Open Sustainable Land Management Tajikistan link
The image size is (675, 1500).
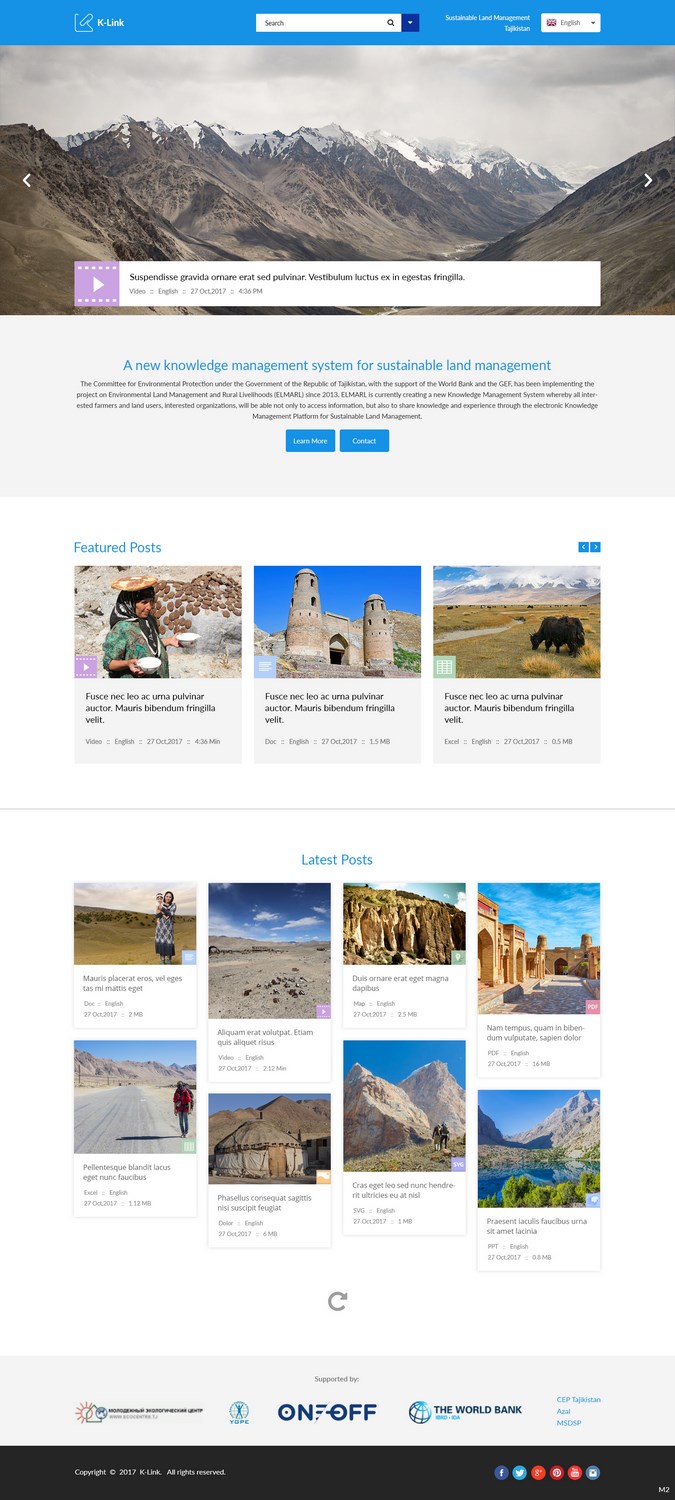pos(488,23)
